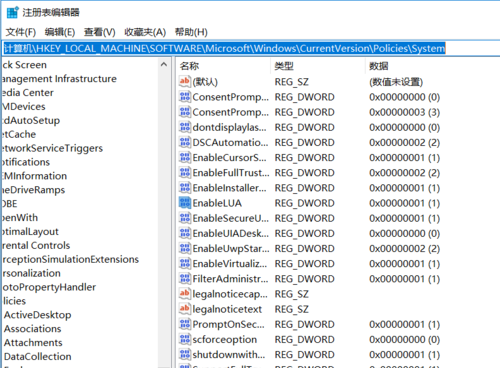Select the otoPropertyHandler tree key
The width and height of the screenshot is (500, 368).
pos(49,287)
